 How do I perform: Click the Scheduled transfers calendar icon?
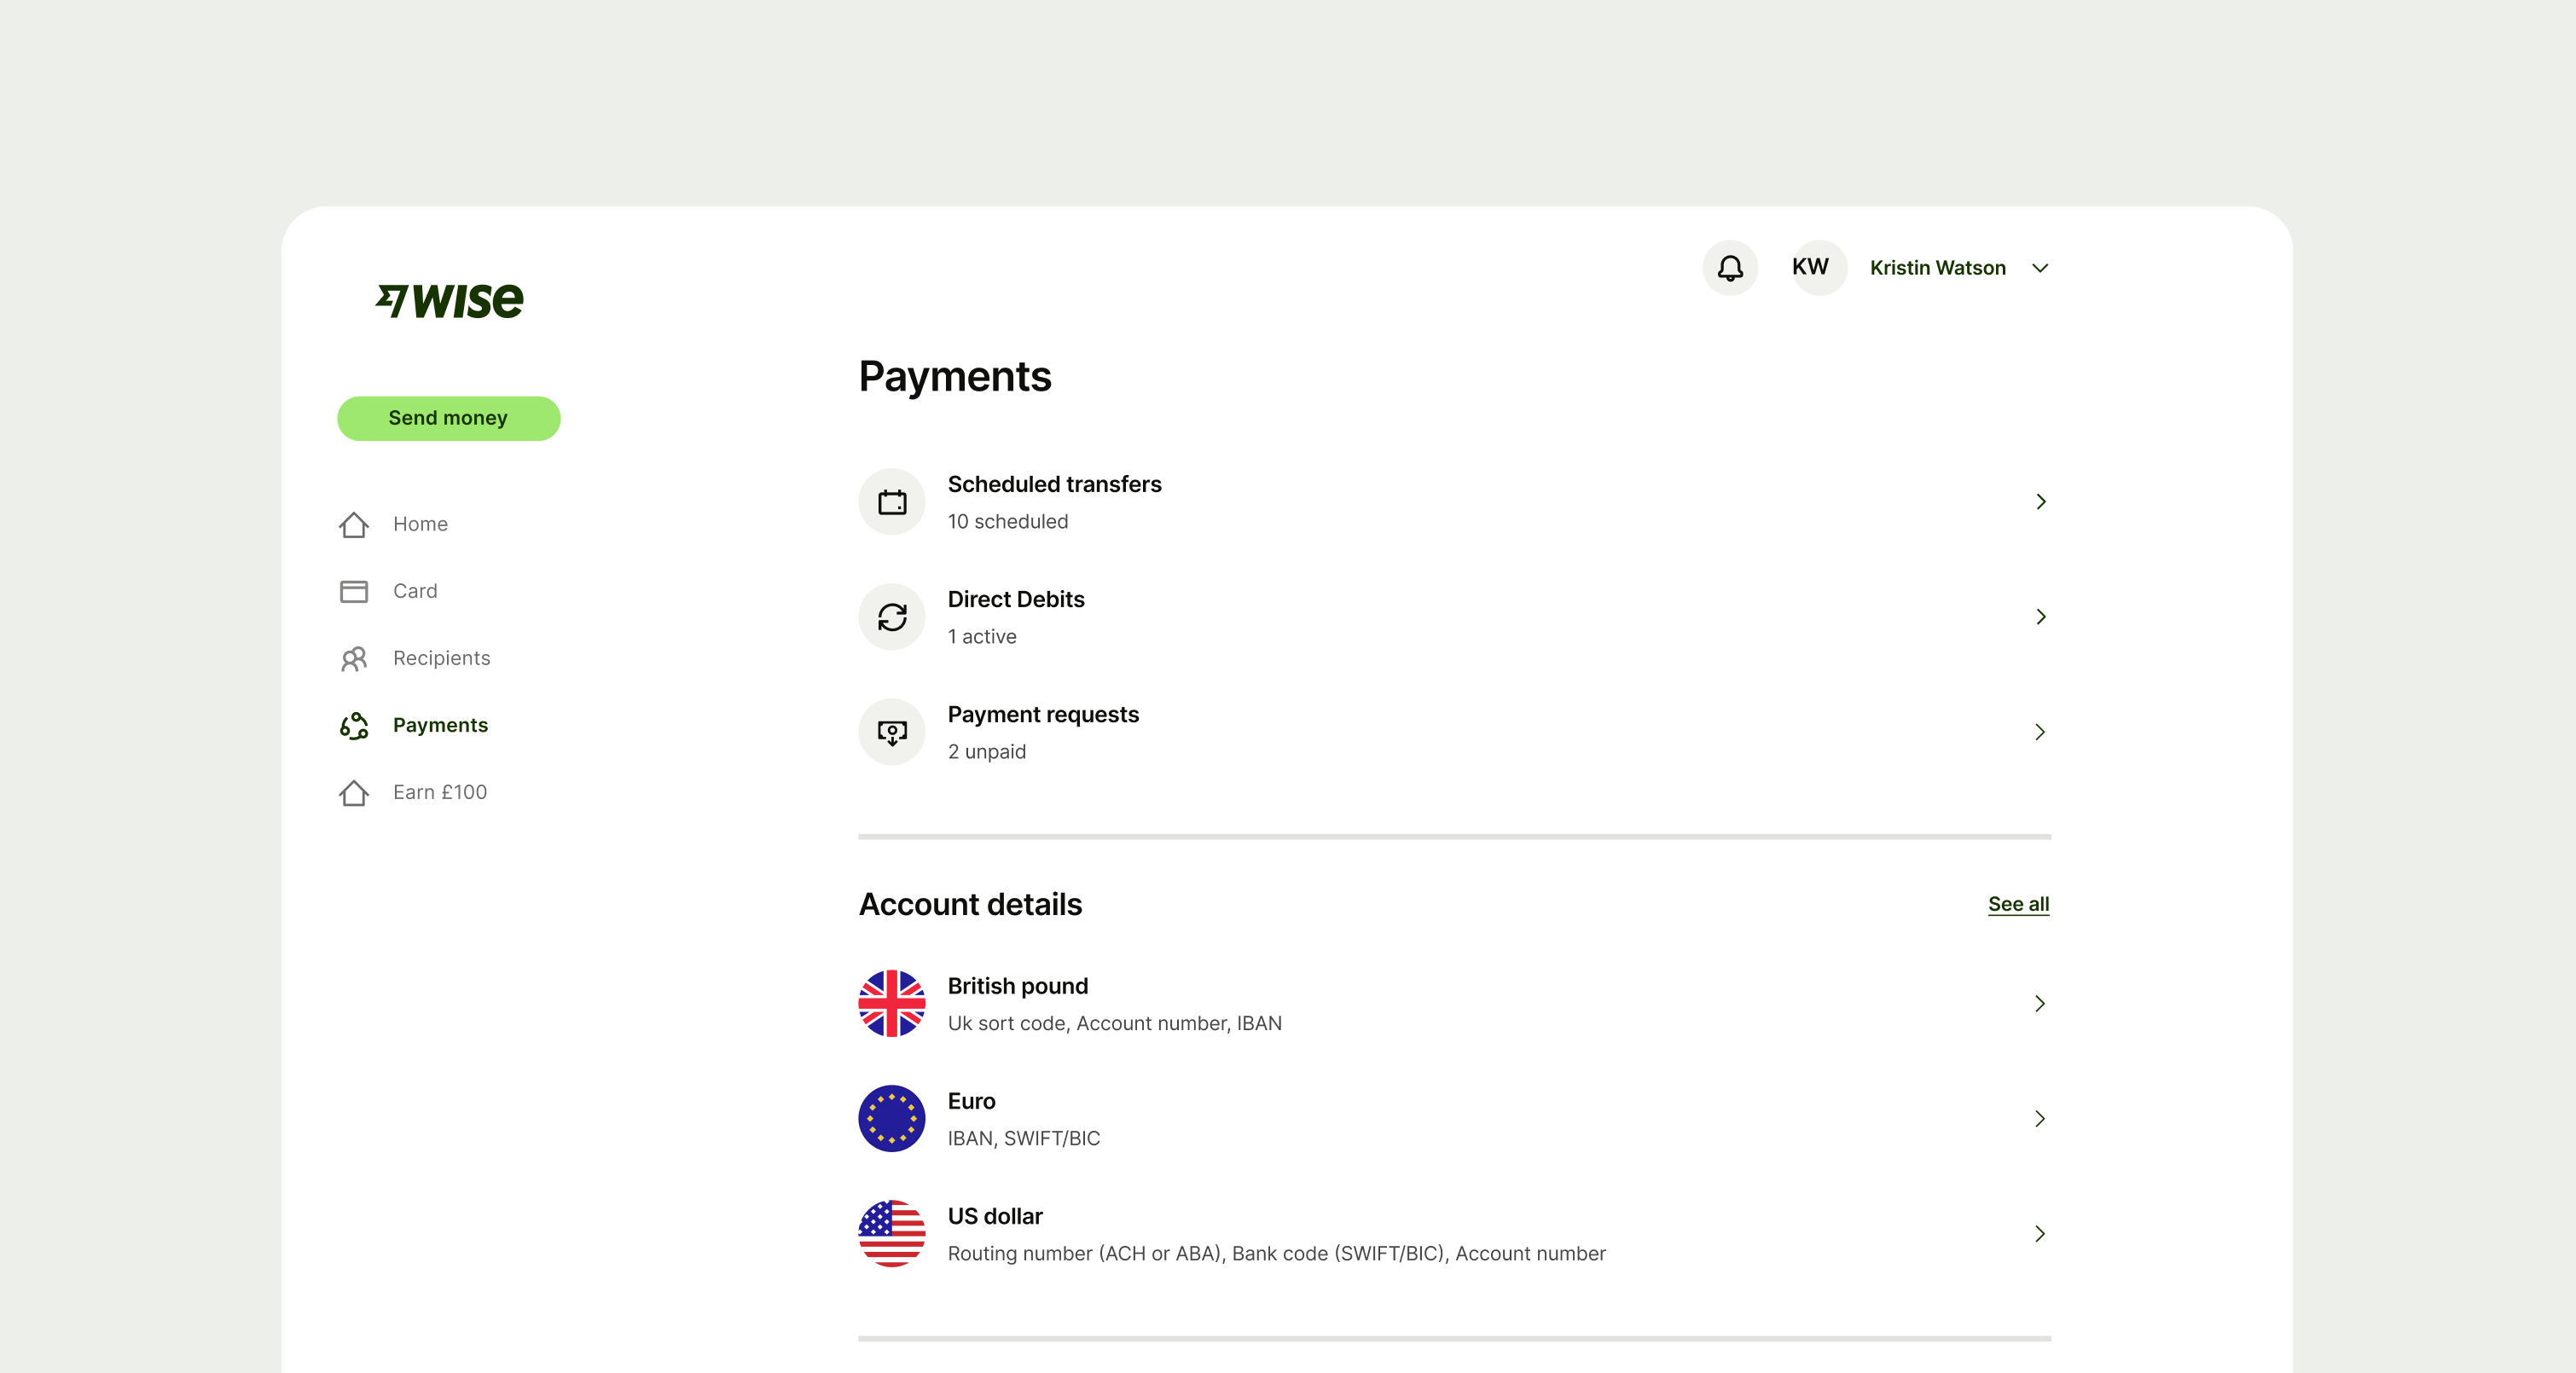[891, 501]
